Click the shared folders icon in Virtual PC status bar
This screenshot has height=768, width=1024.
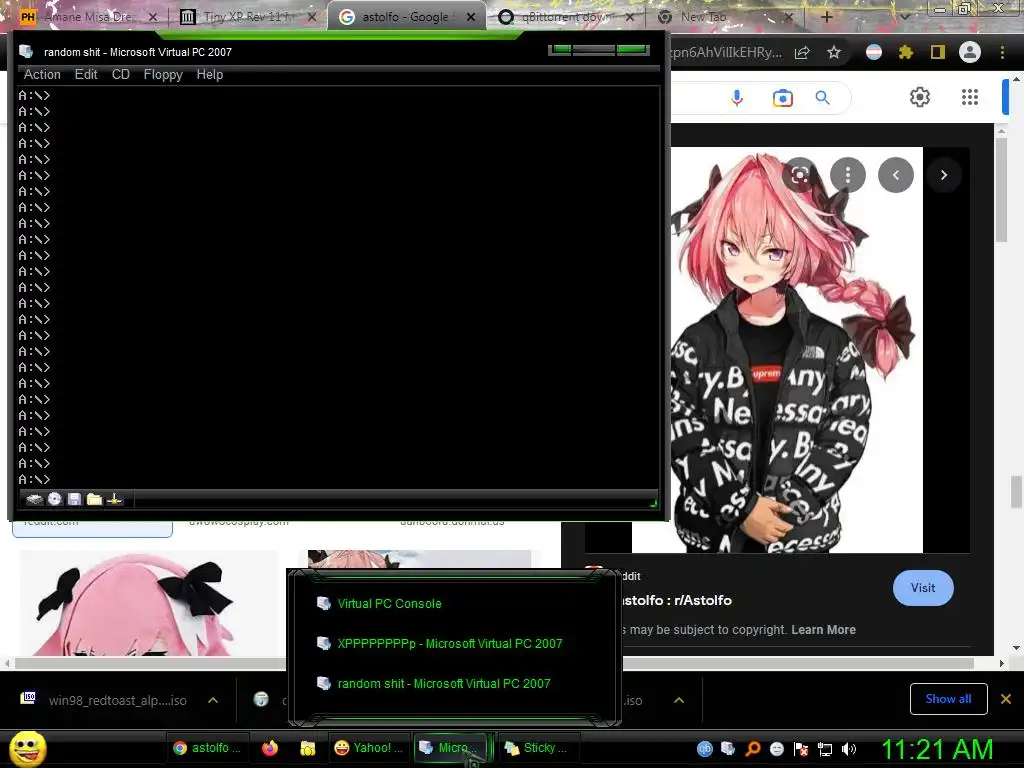(95, 500)
